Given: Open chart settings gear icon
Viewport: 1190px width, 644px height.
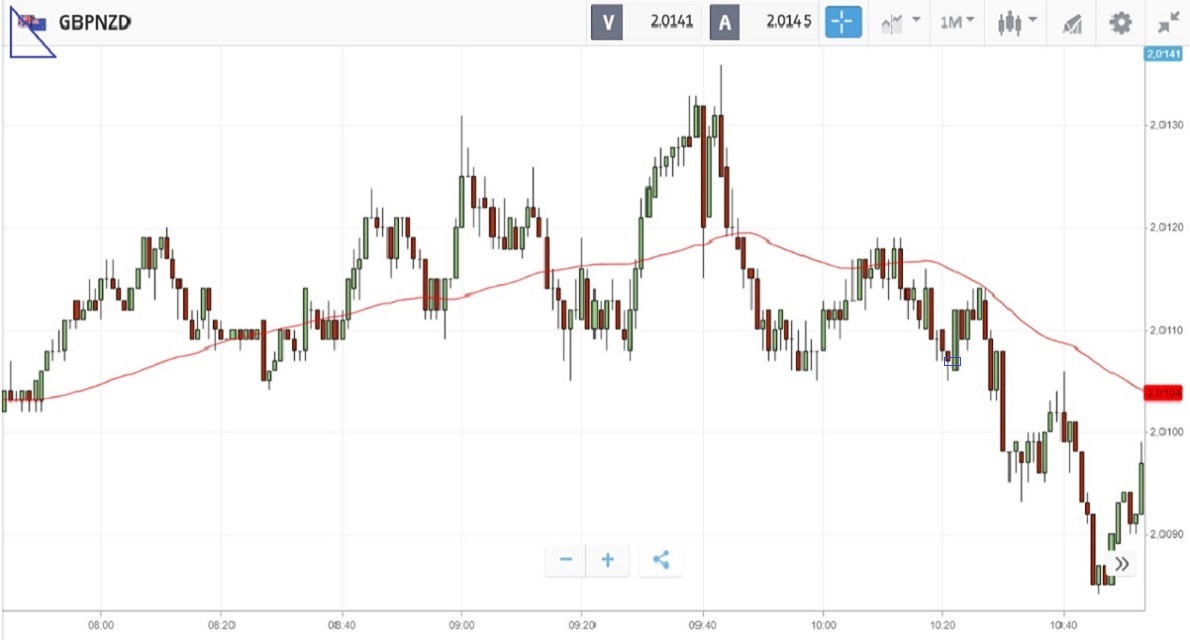Looking at the screenshot, I should 1120,23.
